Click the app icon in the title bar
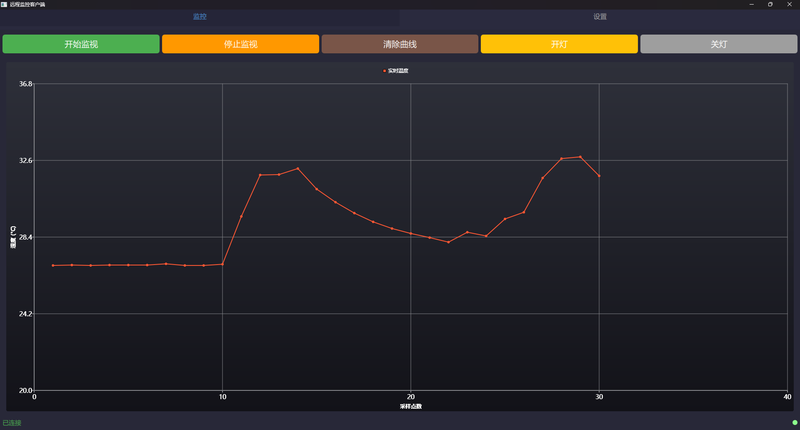Viewport: 800px width, 430px height. [x=4, y=4]
